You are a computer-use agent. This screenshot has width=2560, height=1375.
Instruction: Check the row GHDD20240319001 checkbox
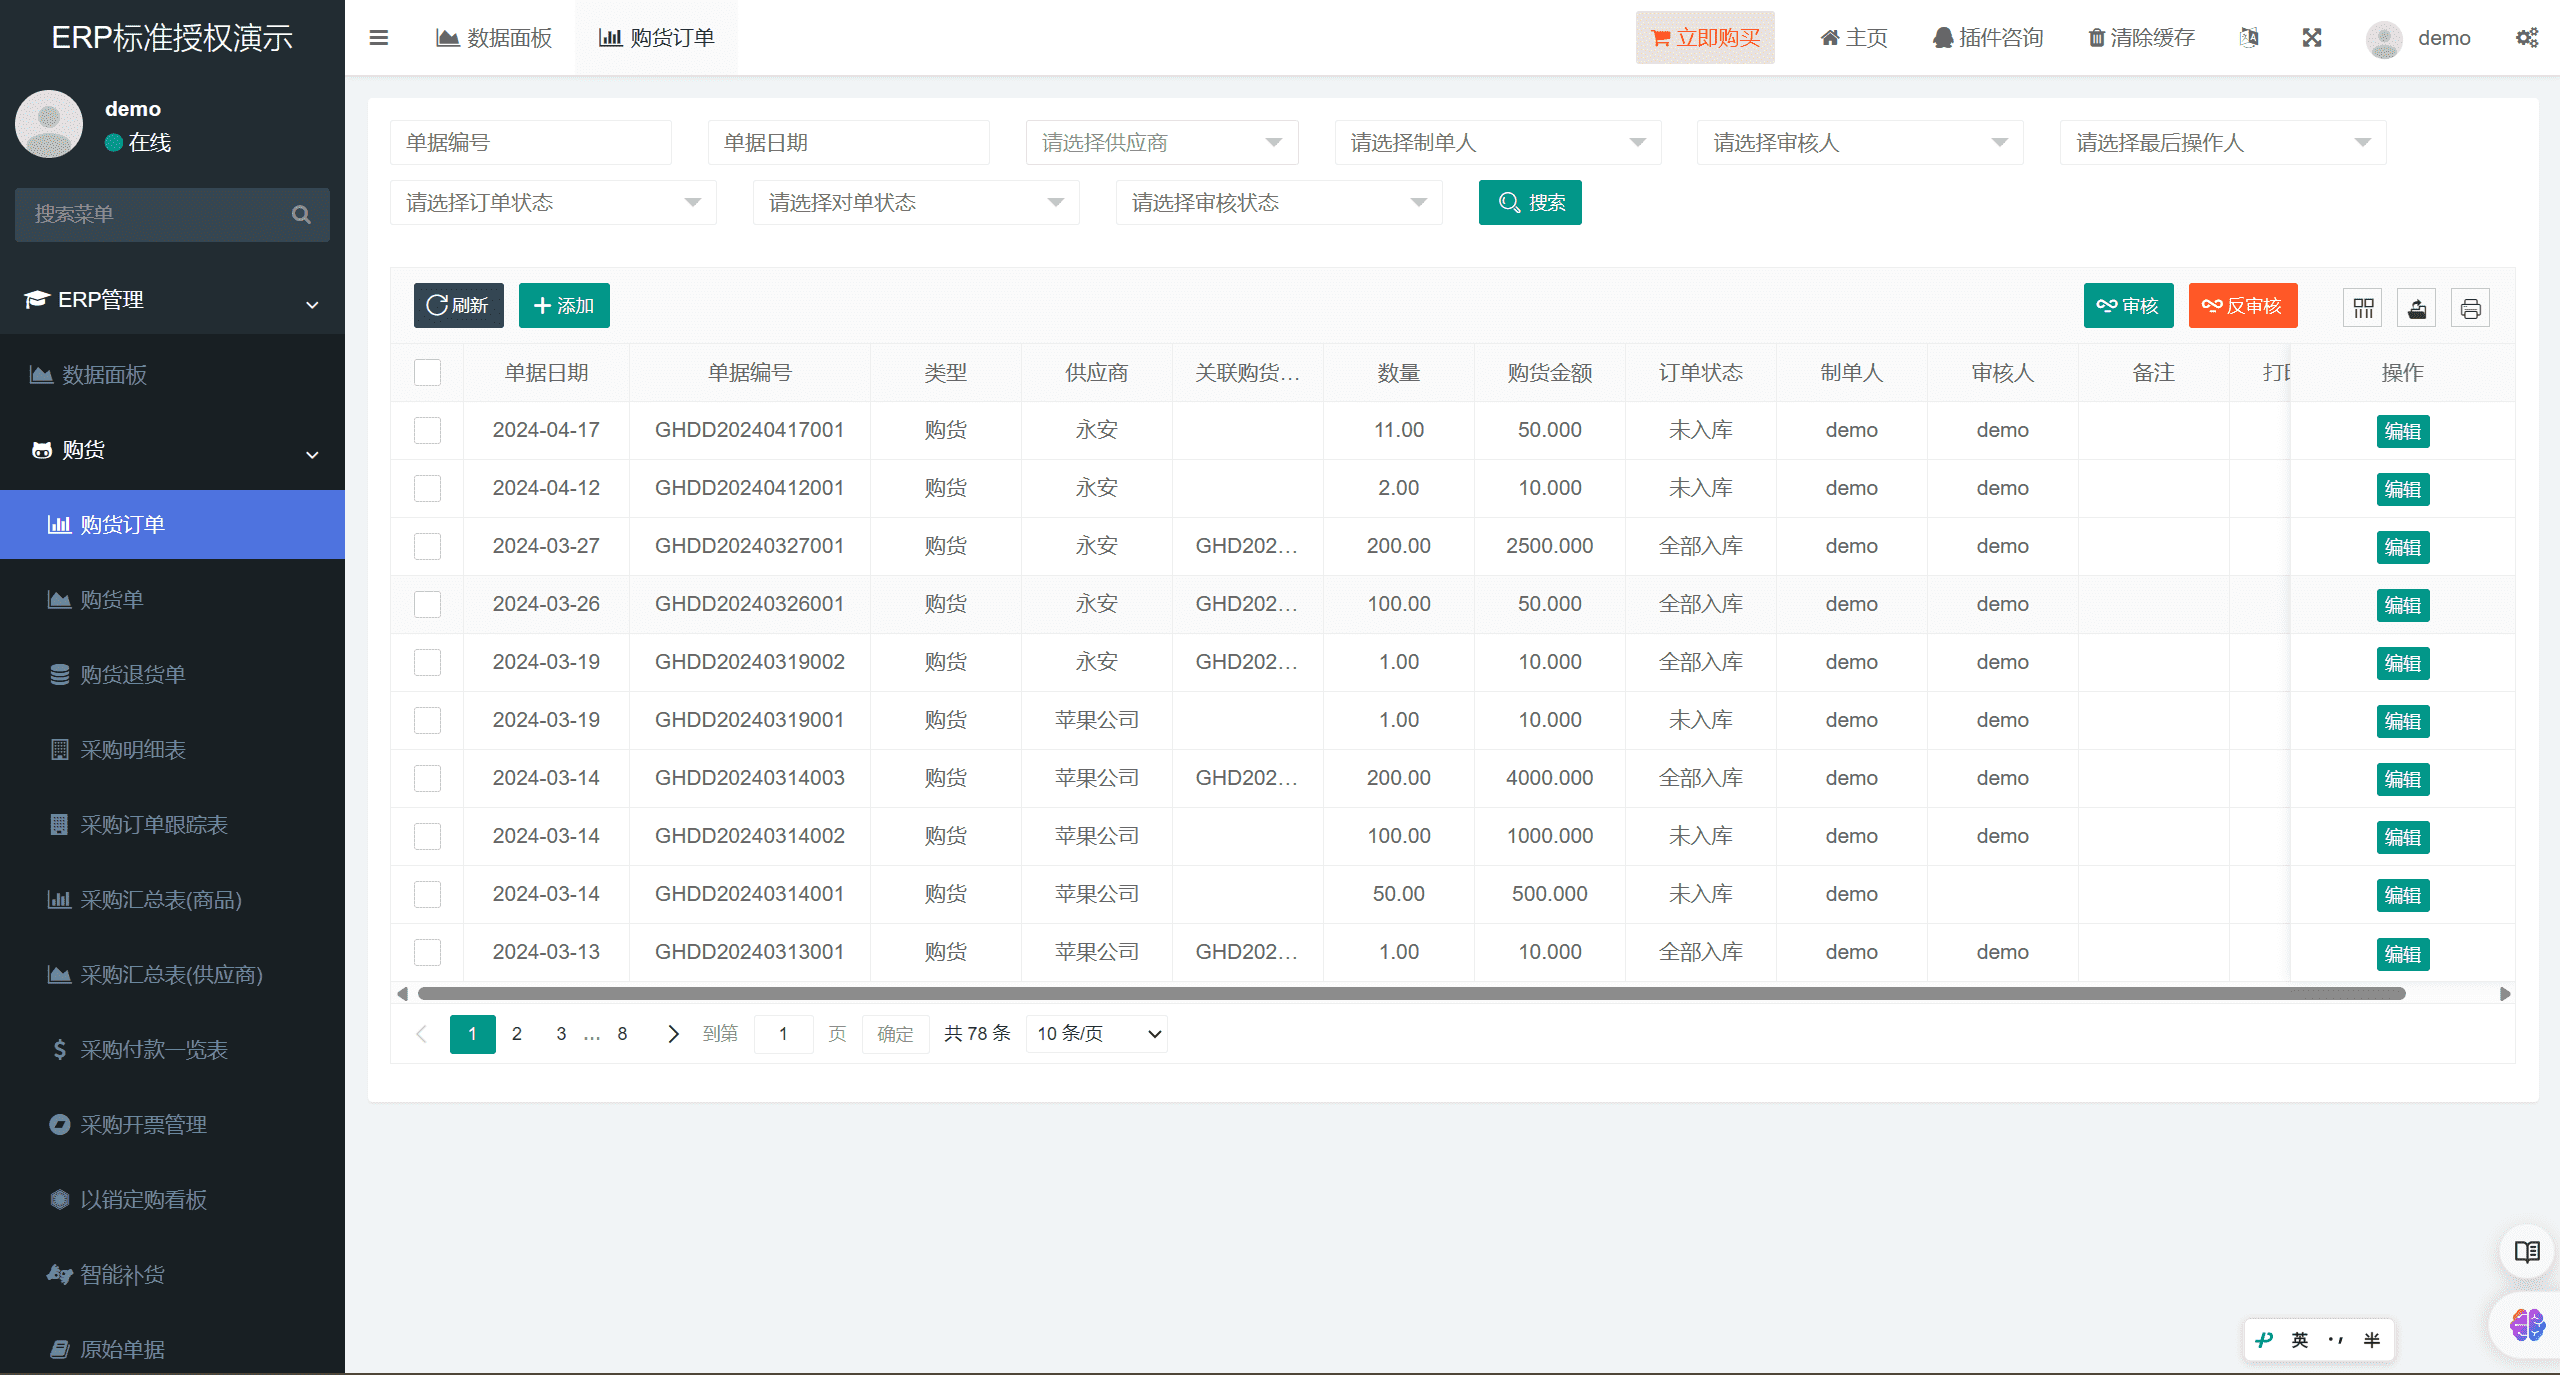427,721
